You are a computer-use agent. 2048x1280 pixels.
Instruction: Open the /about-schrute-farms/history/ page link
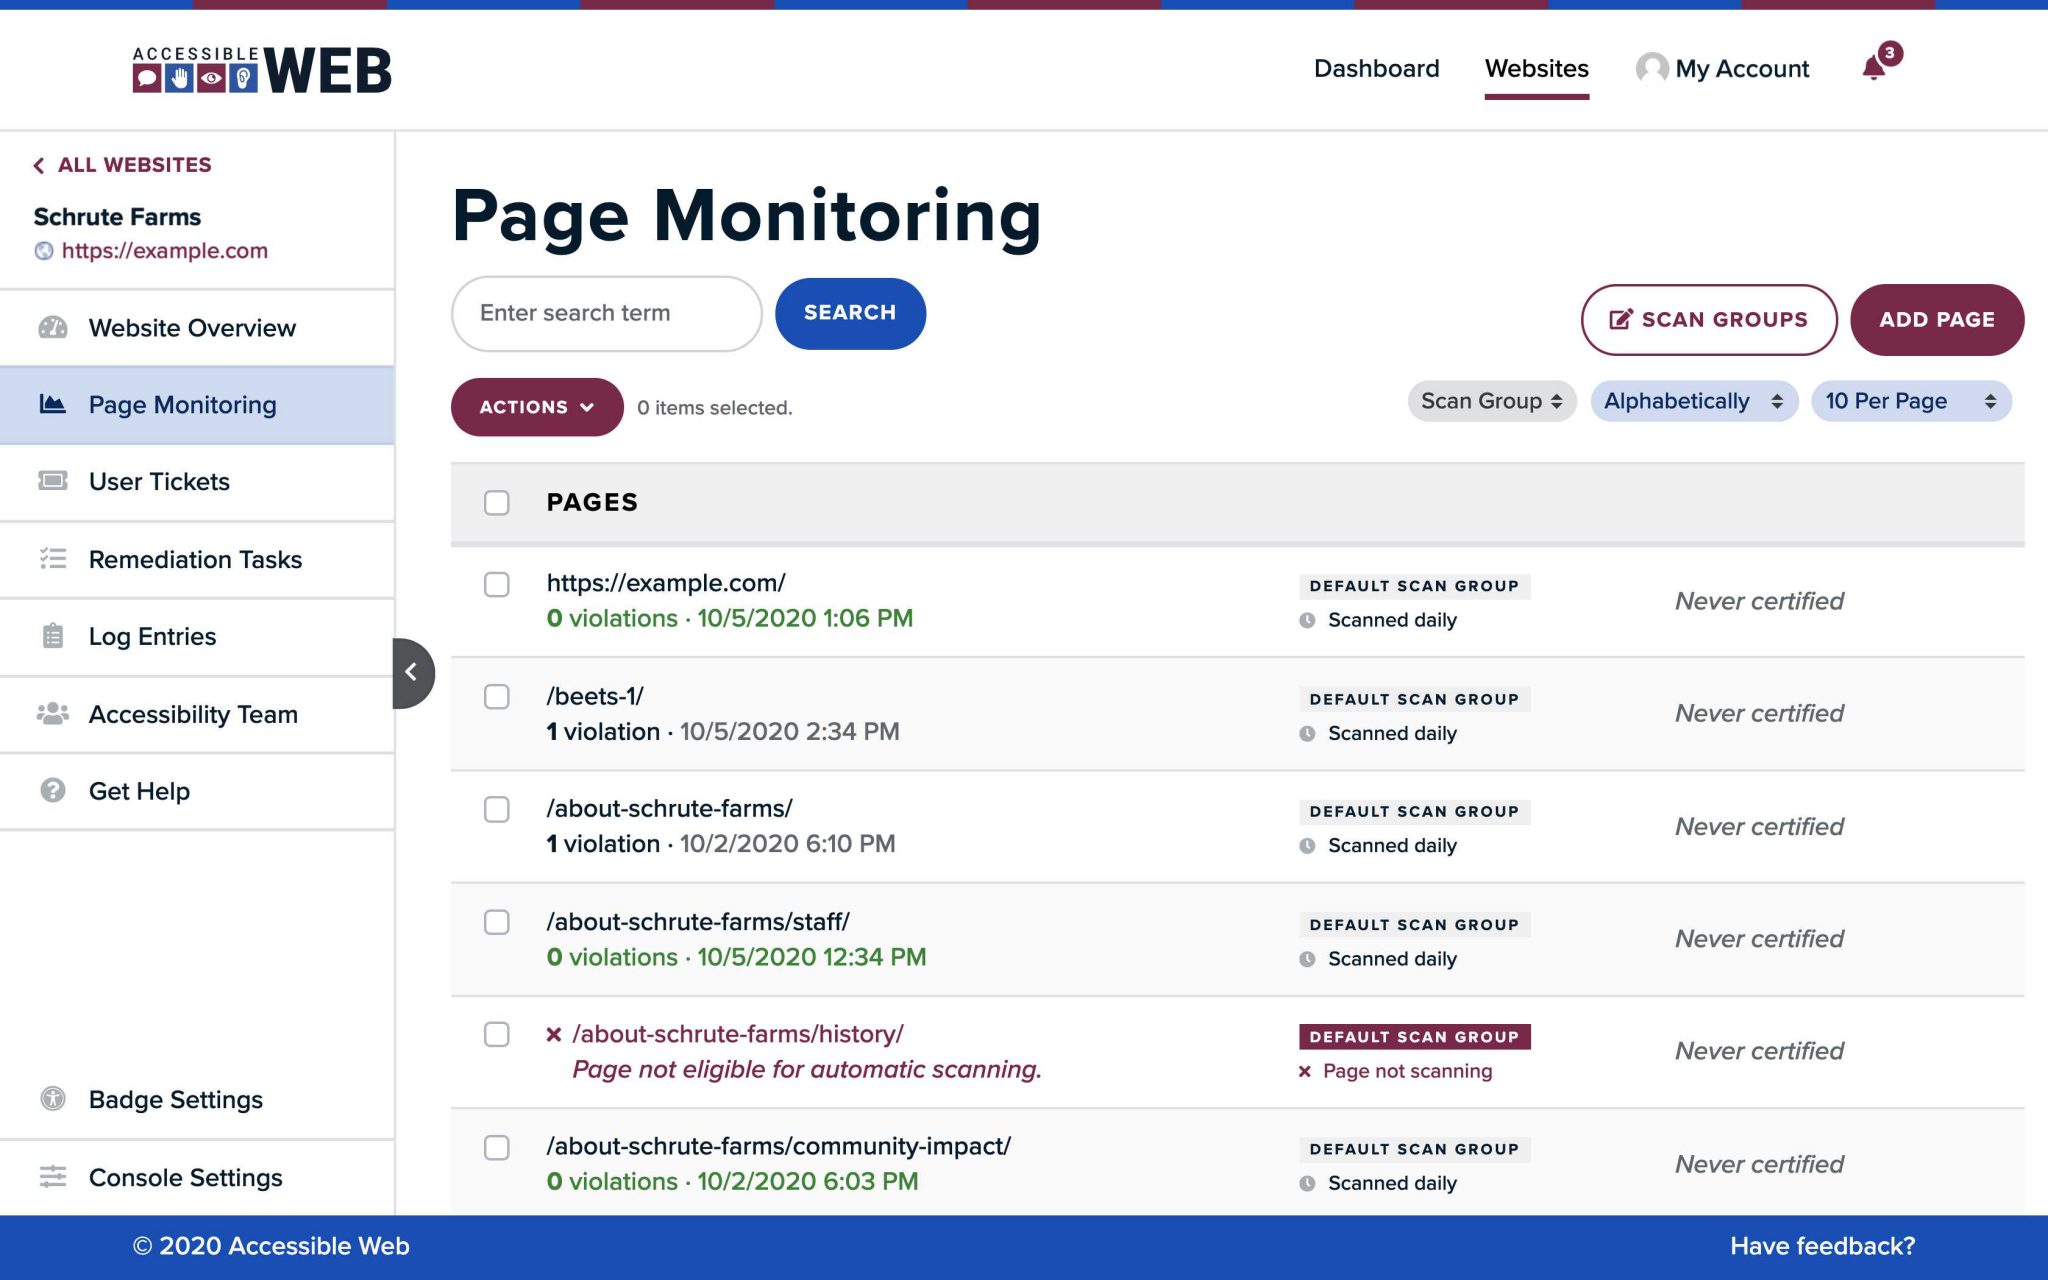(x=738, y=1034)
